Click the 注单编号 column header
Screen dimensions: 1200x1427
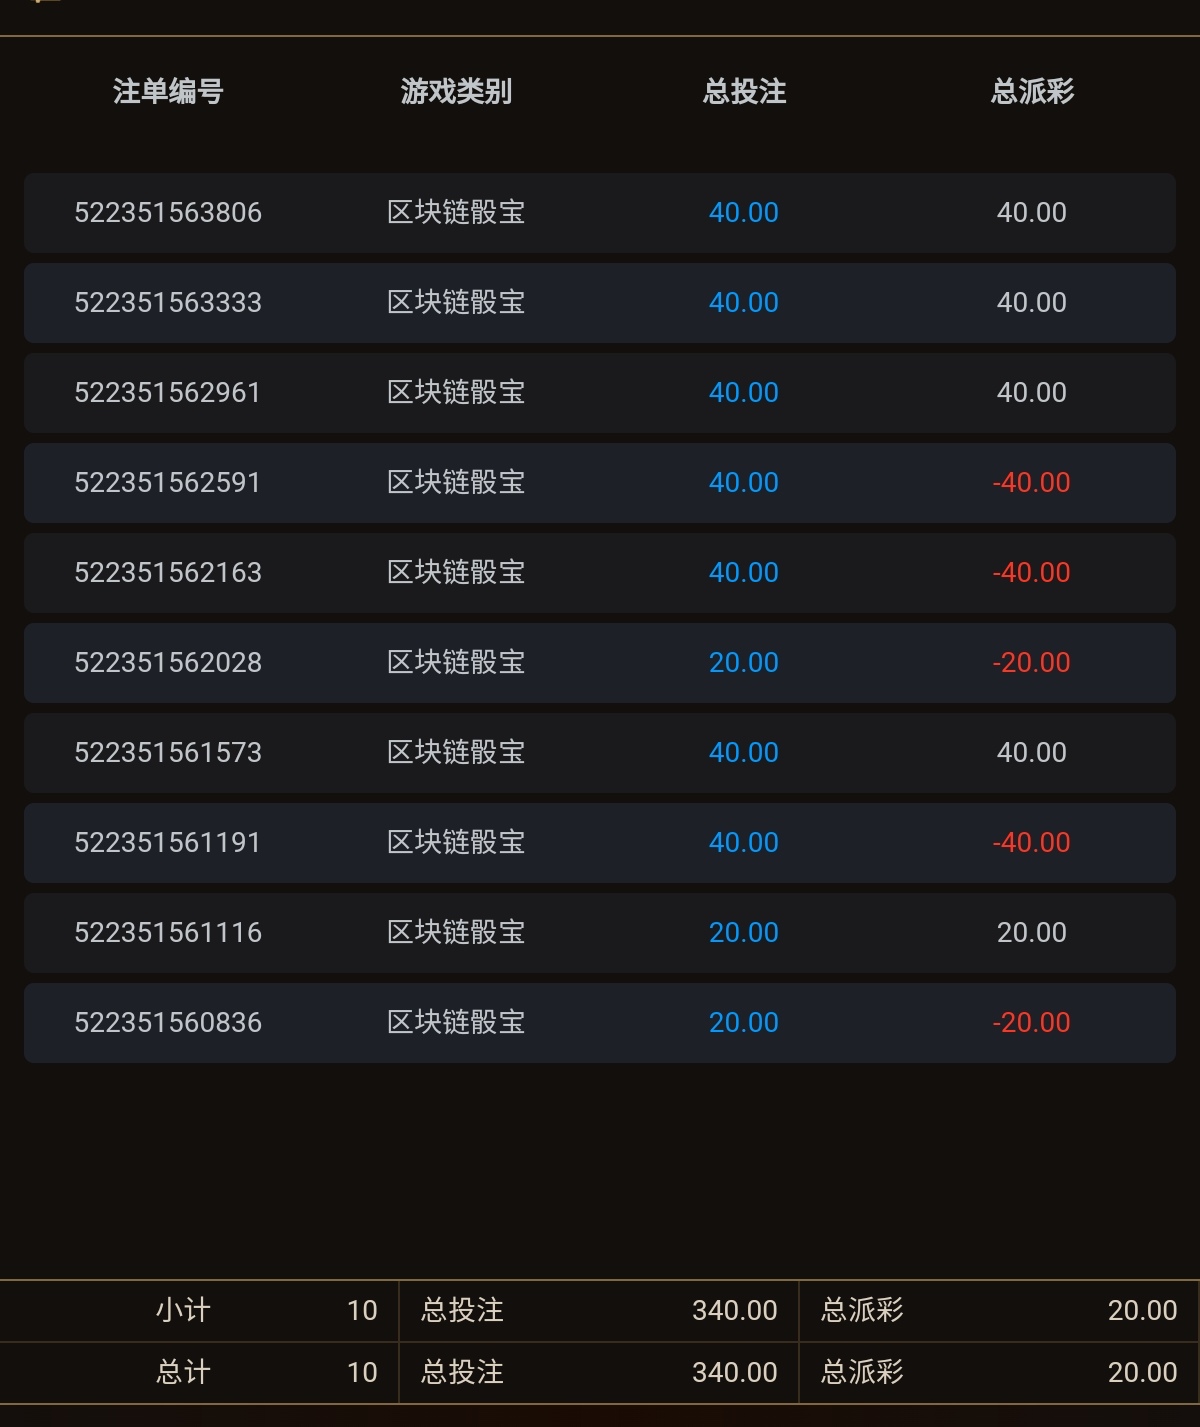[x=168, y=92]
